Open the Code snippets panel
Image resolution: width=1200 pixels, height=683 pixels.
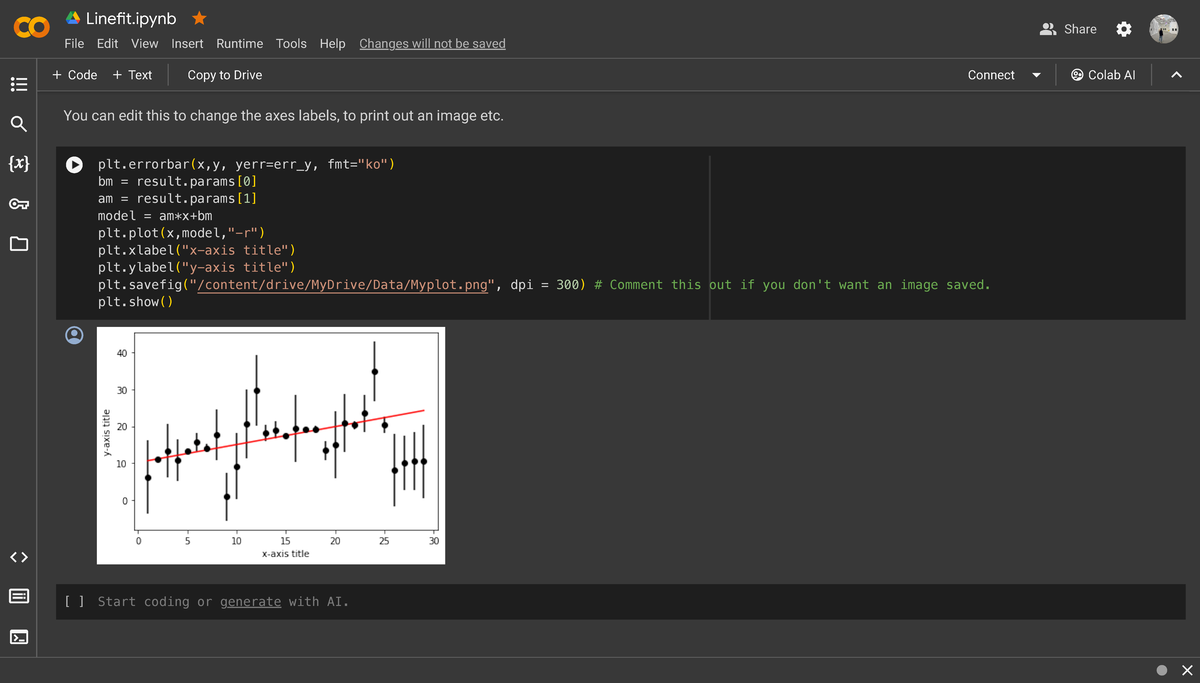[x=18, y=557]
